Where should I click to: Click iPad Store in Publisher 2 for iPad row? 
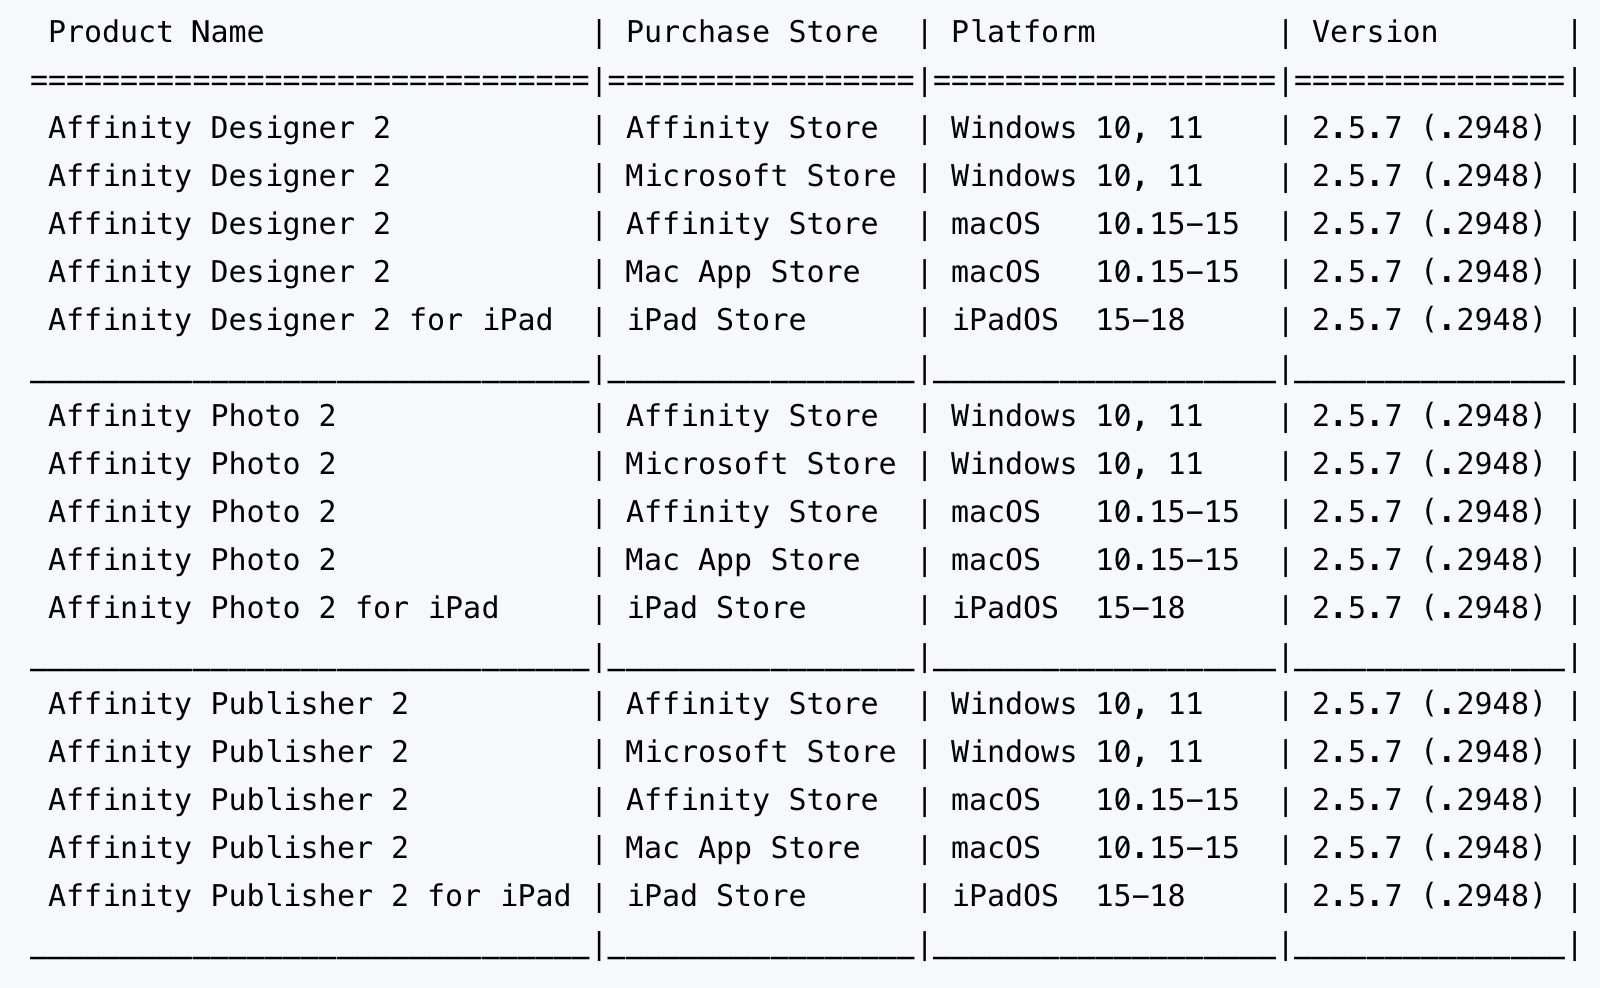click(716, 897)
